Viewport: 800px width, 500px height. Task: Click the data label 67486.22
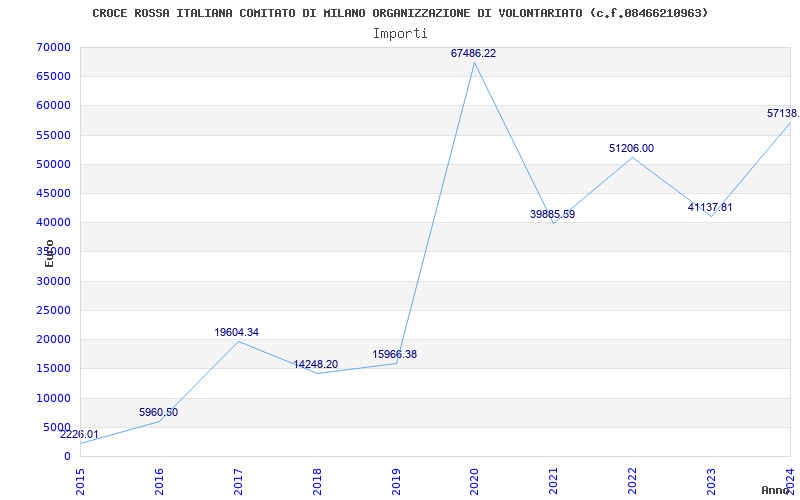pyautogui.click(x=473, y=53)
